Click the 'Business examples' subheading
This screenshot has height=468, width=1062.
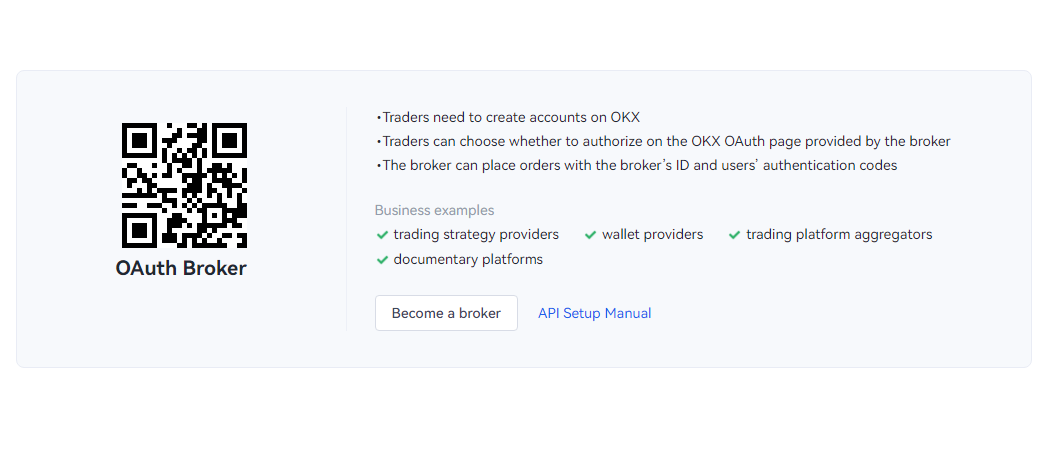[434, 210]
